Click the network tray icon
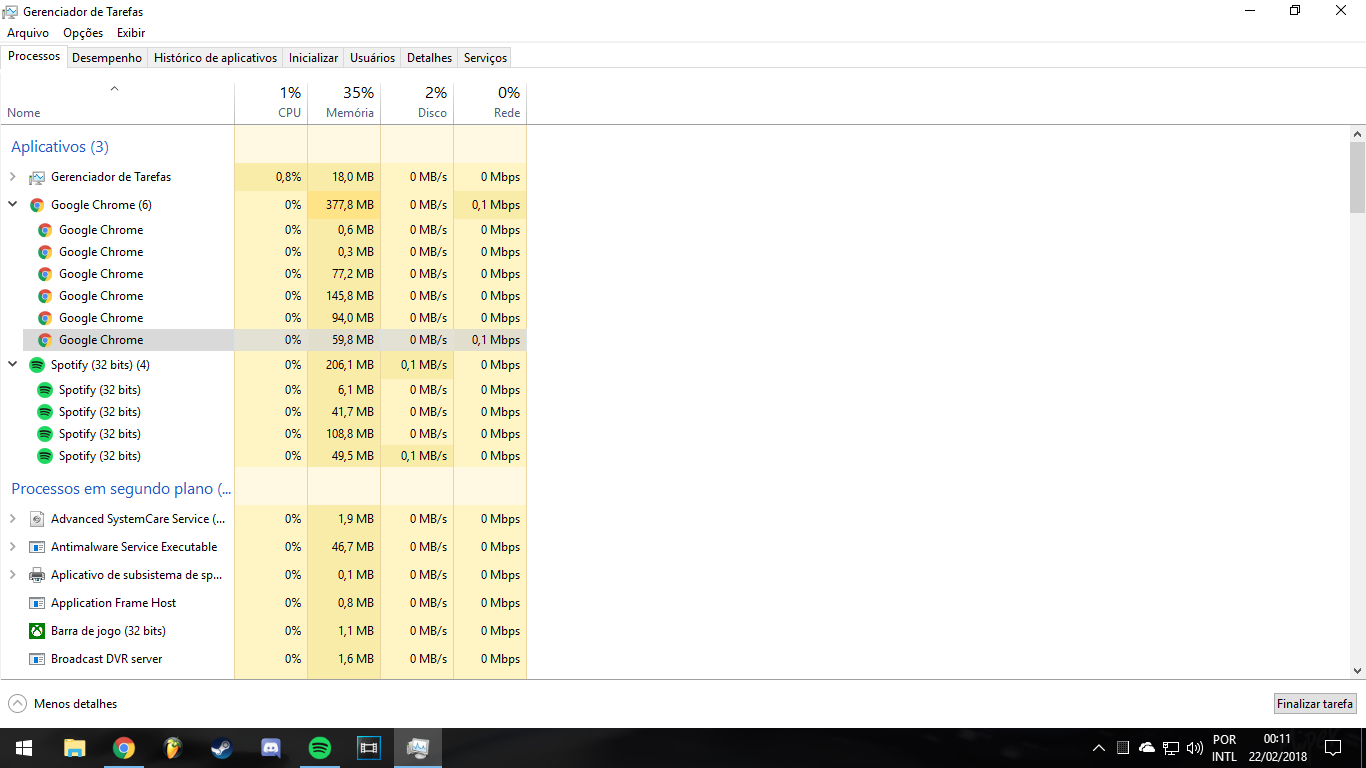The height and width of the screenshot is (768, 1366). (x=1170, y=748)
